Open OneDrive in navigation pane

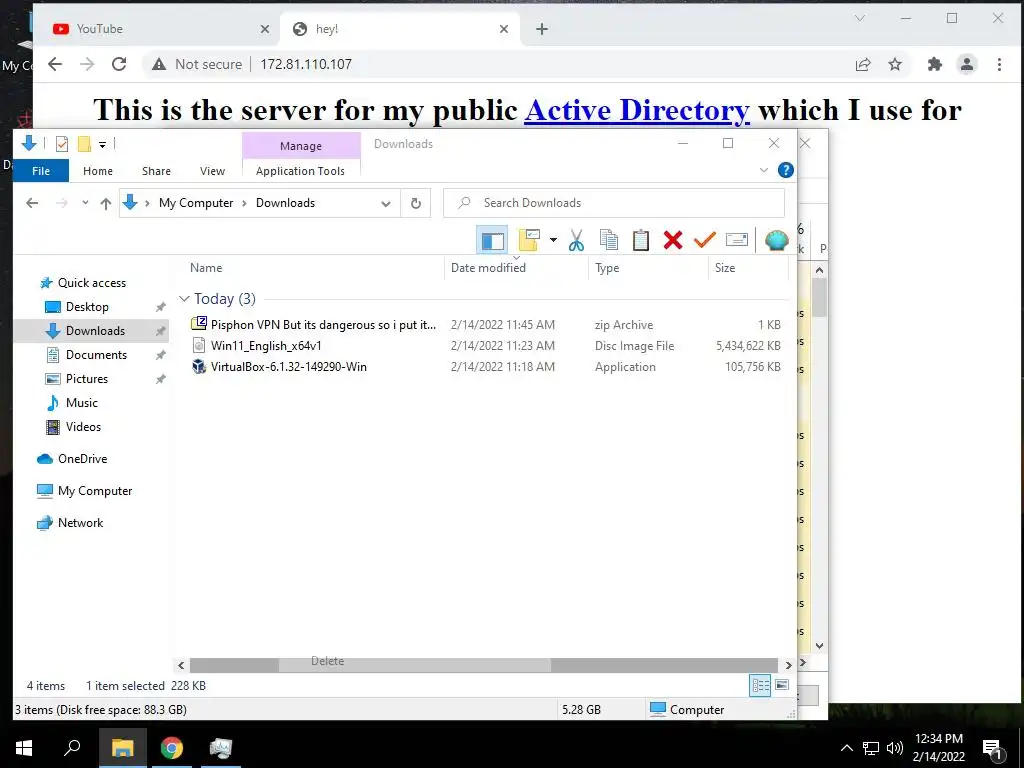point(82,458)
